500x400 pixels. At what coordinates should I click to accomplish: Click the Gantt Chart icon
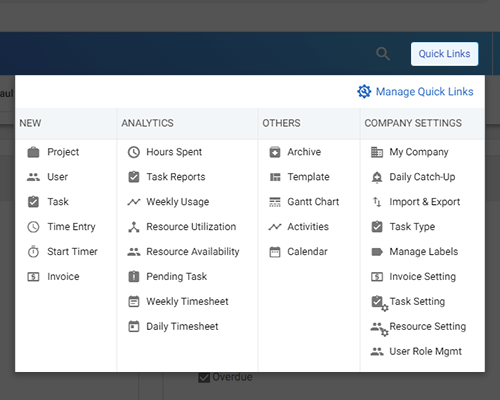pos(275,202)
